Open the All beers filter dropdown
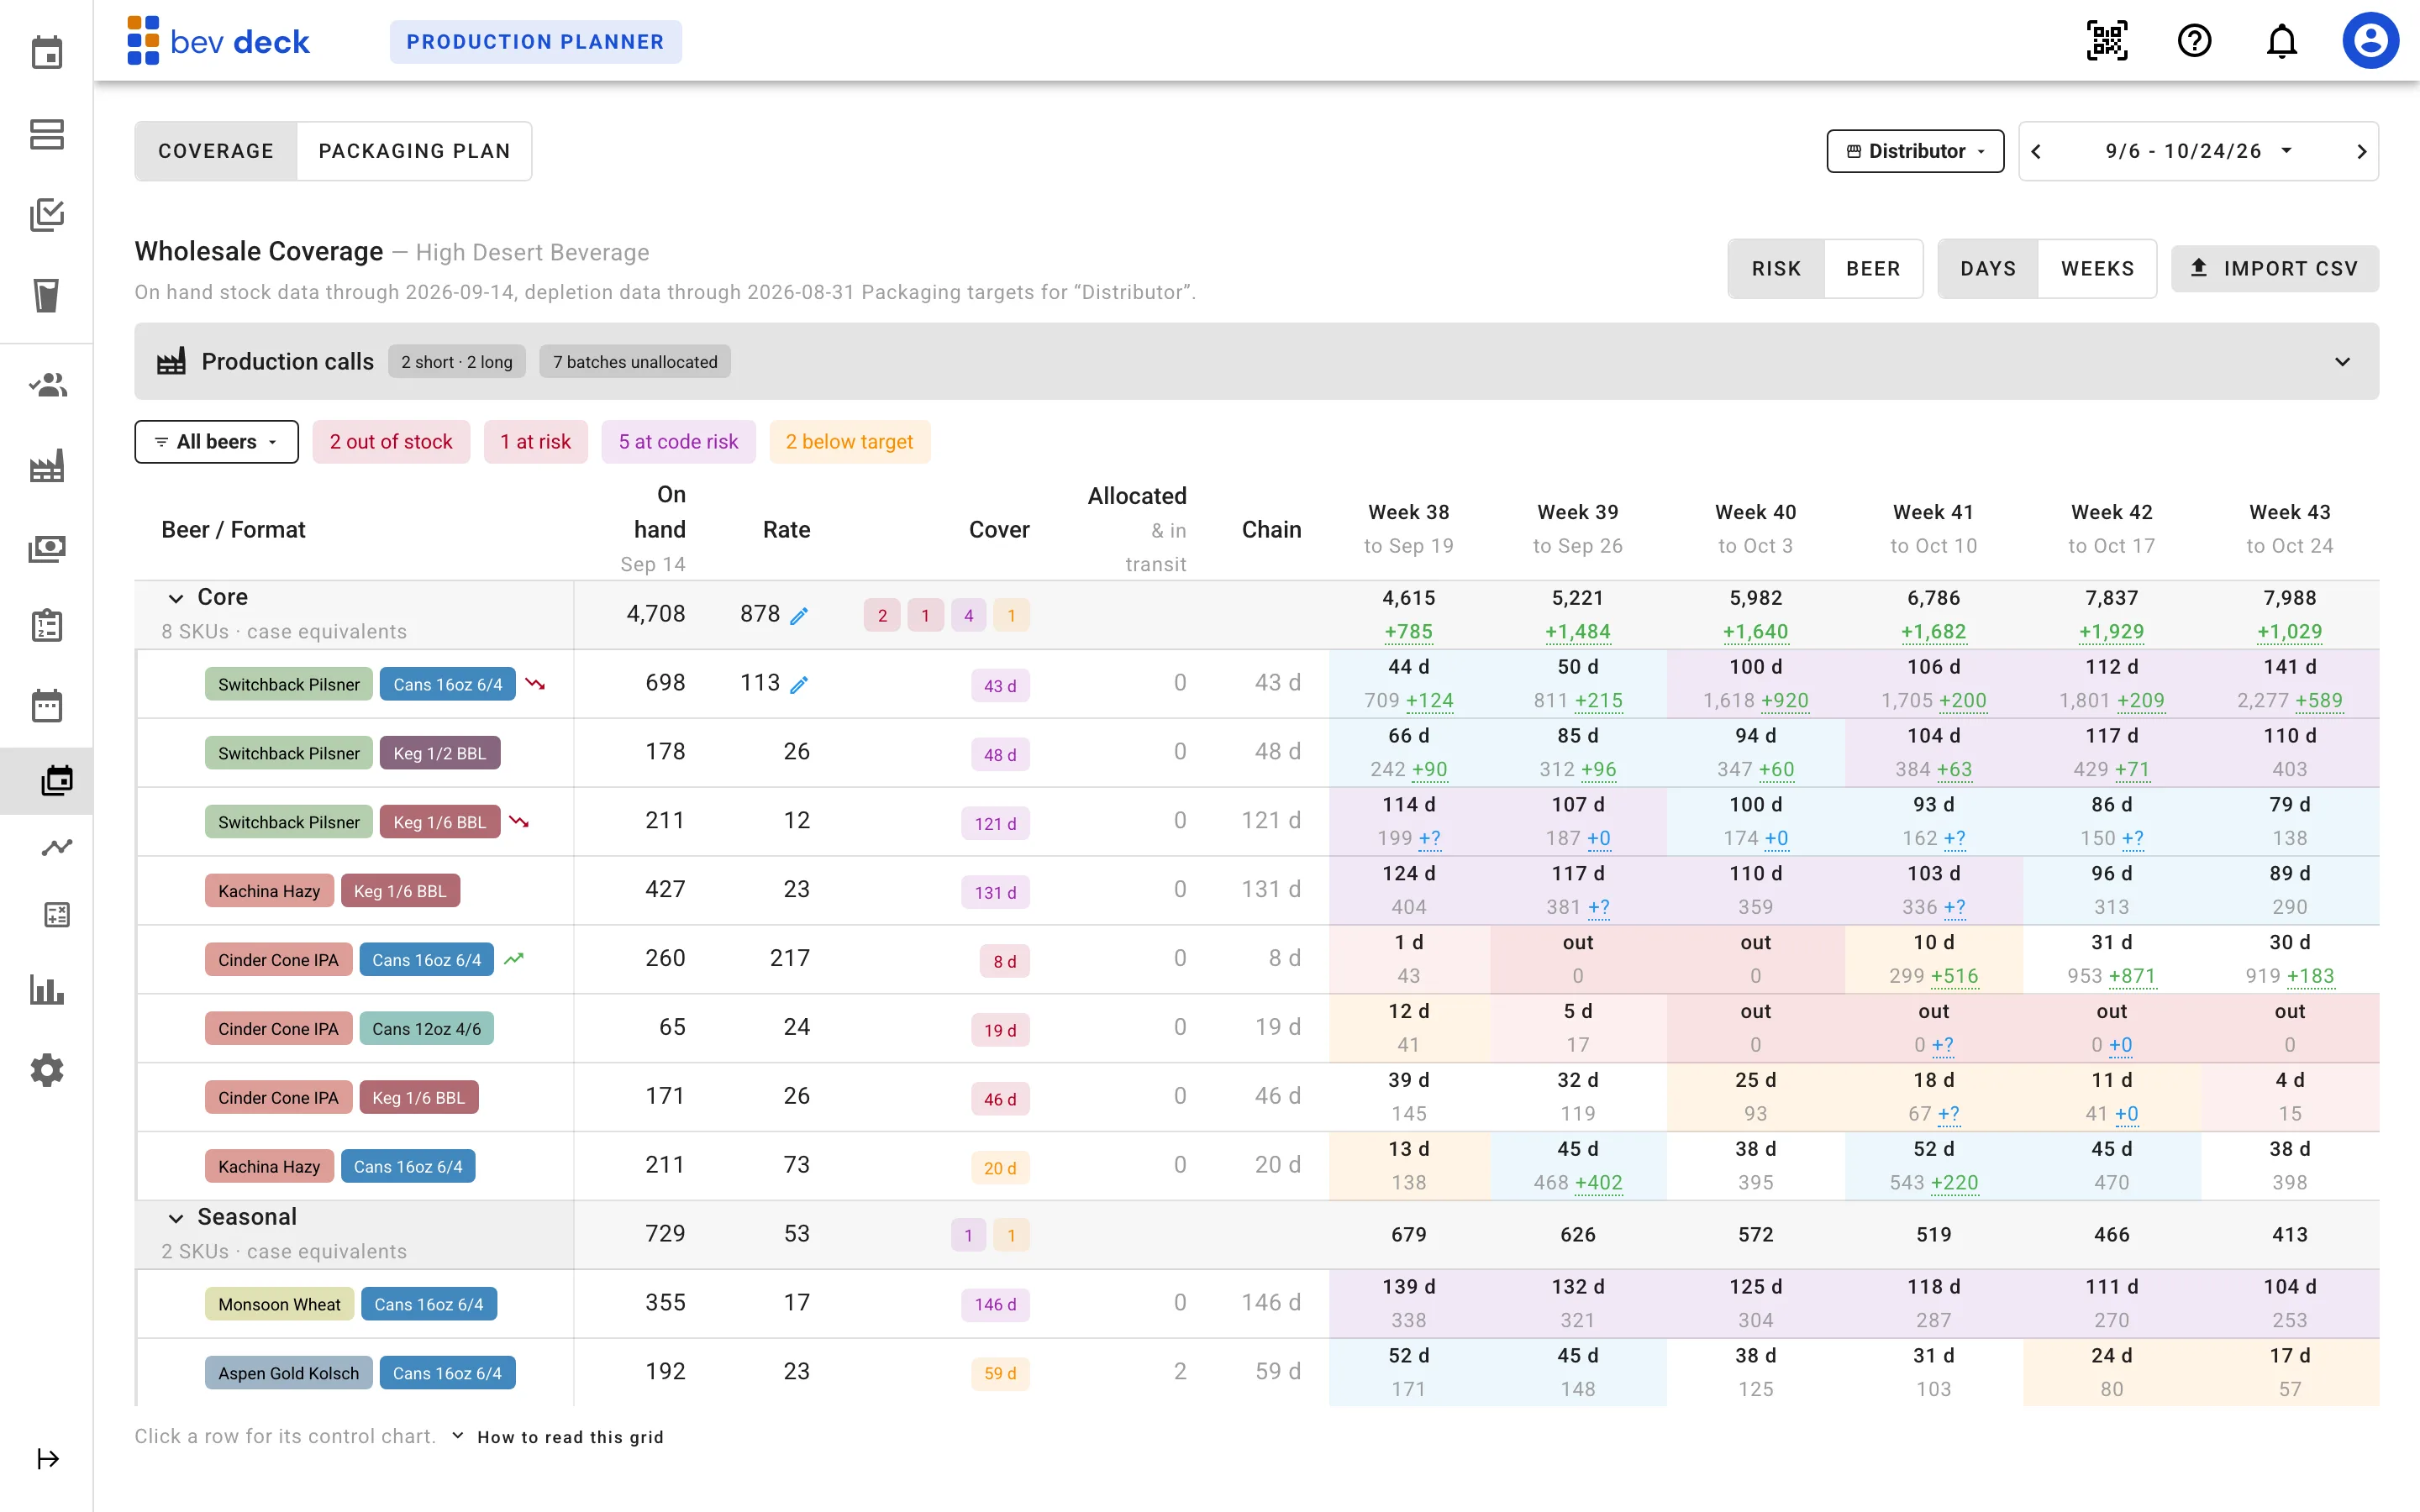The height and width of the screenshot is (1512, 2420). tap(216, 442)
